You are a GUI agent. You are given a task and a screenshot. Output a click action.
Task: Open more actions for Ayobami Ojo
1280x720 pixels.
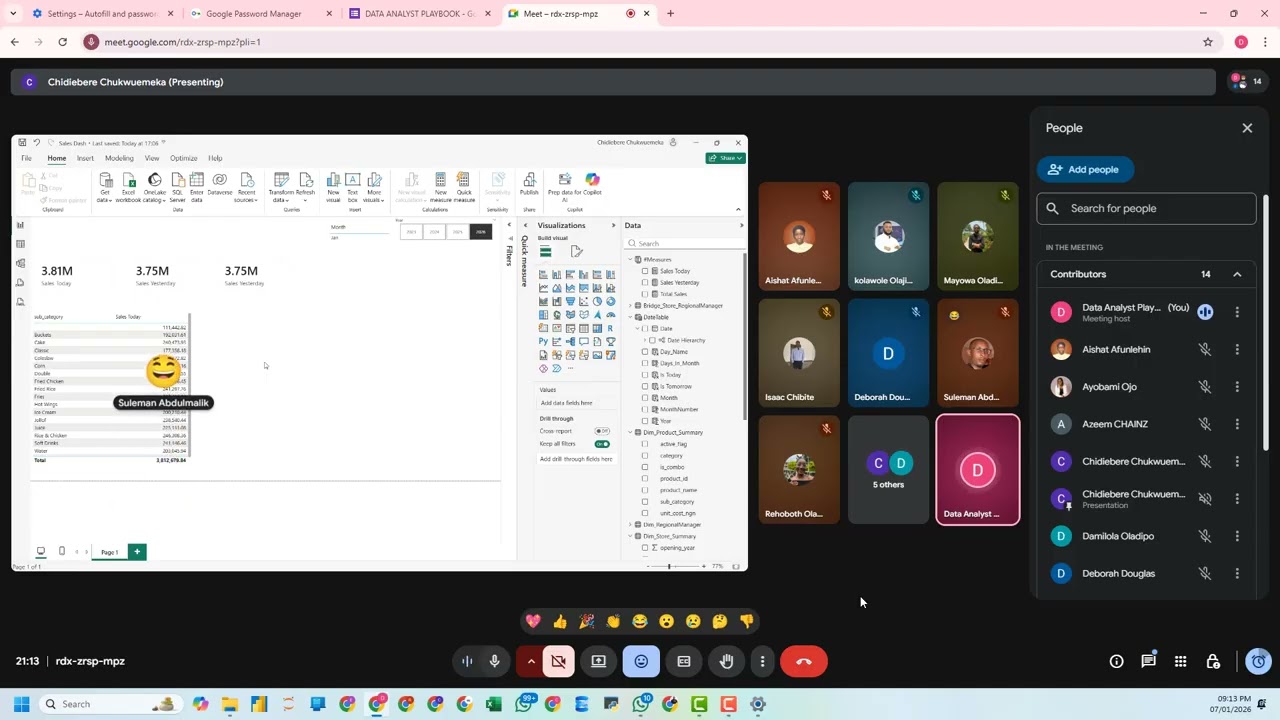click(1237, 387)
